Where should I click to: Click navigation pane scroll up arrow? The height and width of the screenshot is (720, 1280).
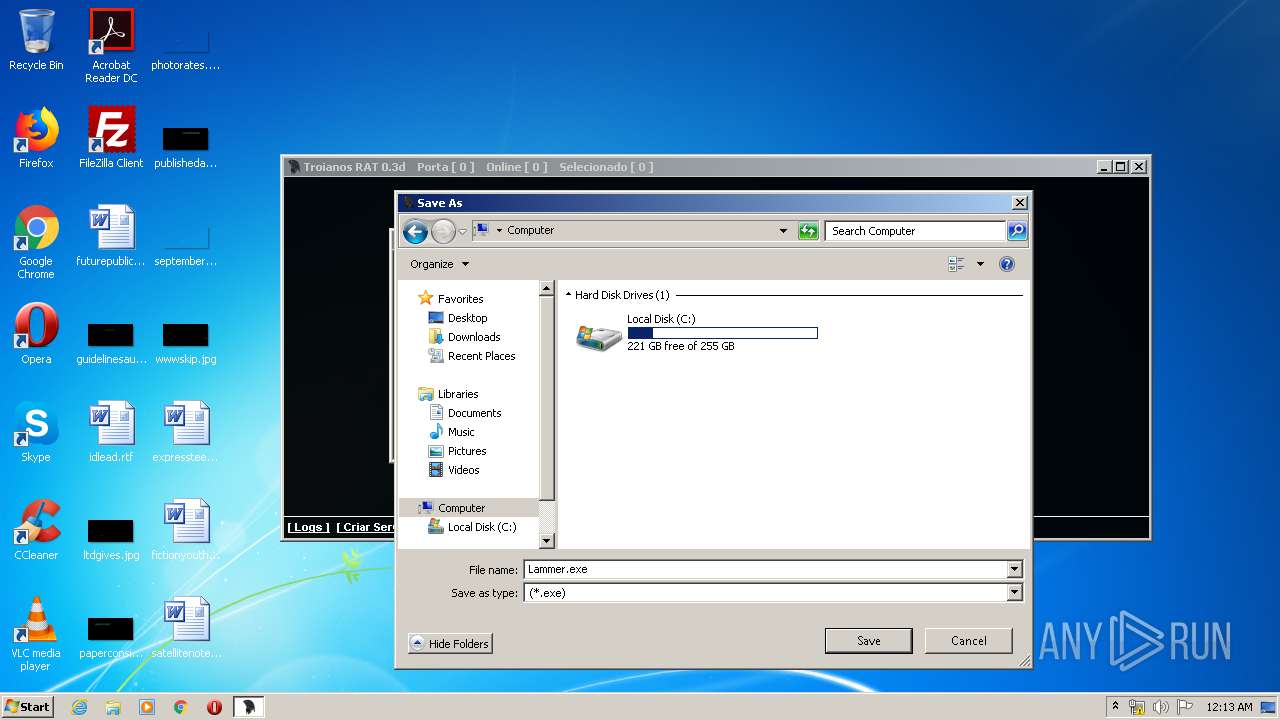(x=546, y=288)
